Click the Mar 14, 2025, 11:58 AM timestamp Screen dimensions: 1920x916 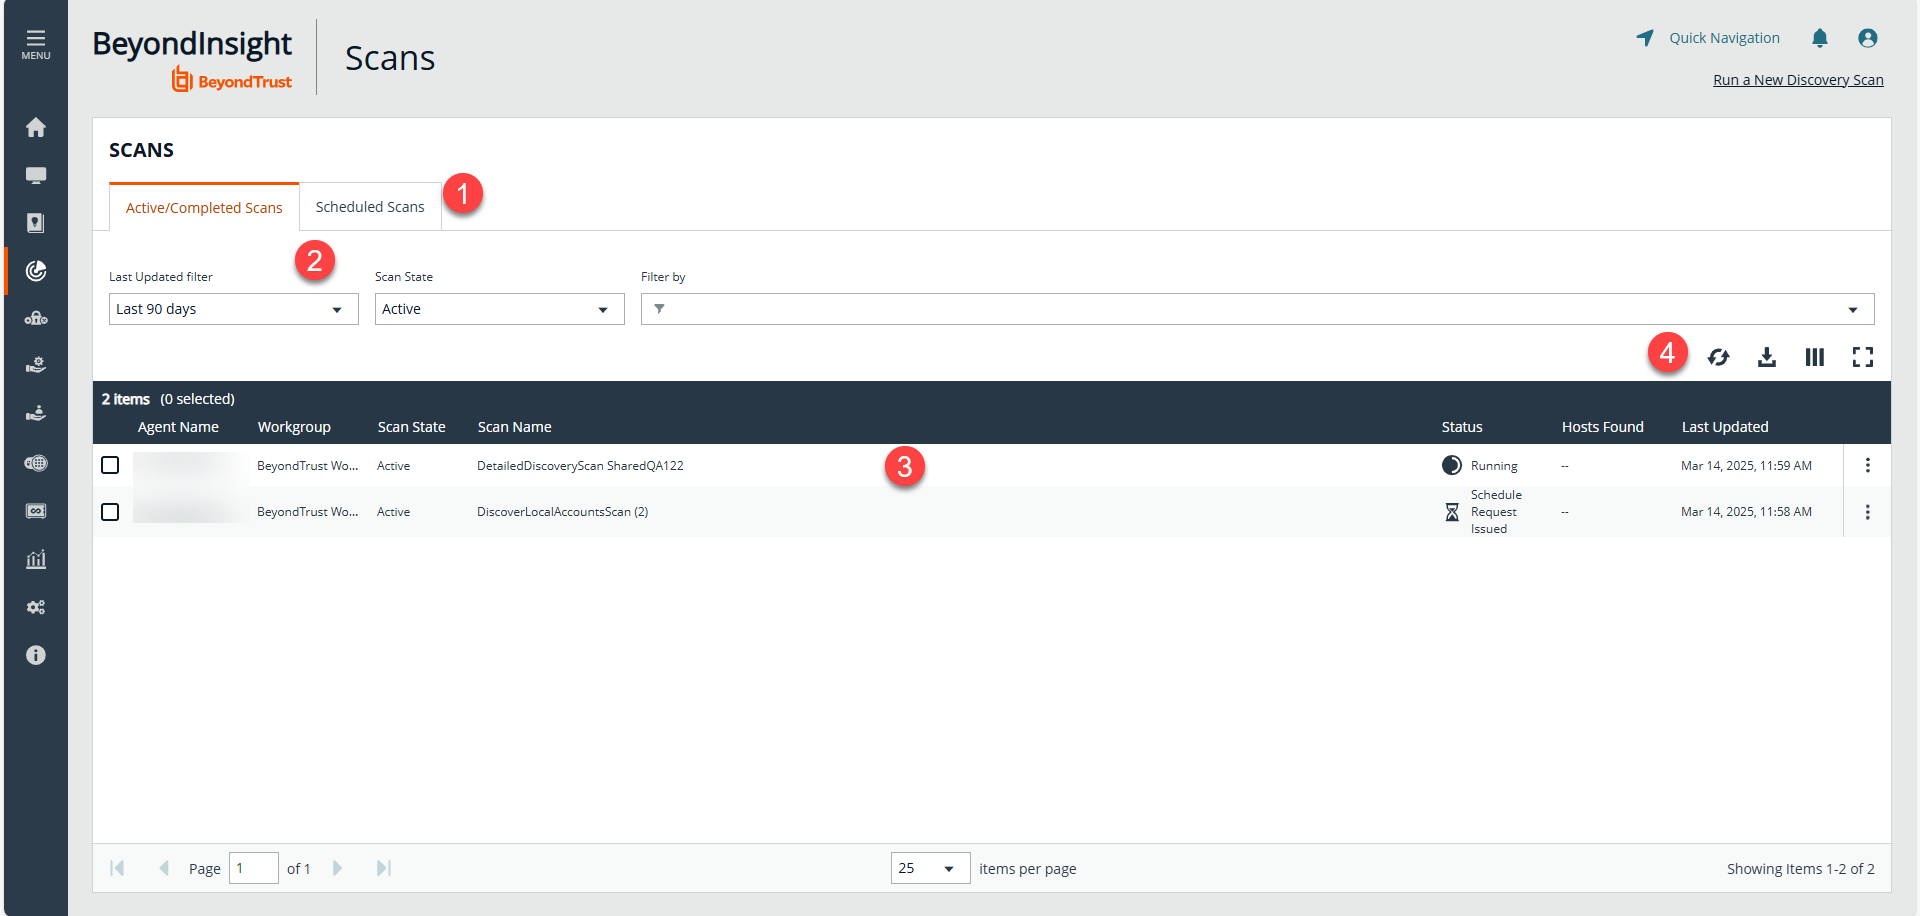point(1746,512)
